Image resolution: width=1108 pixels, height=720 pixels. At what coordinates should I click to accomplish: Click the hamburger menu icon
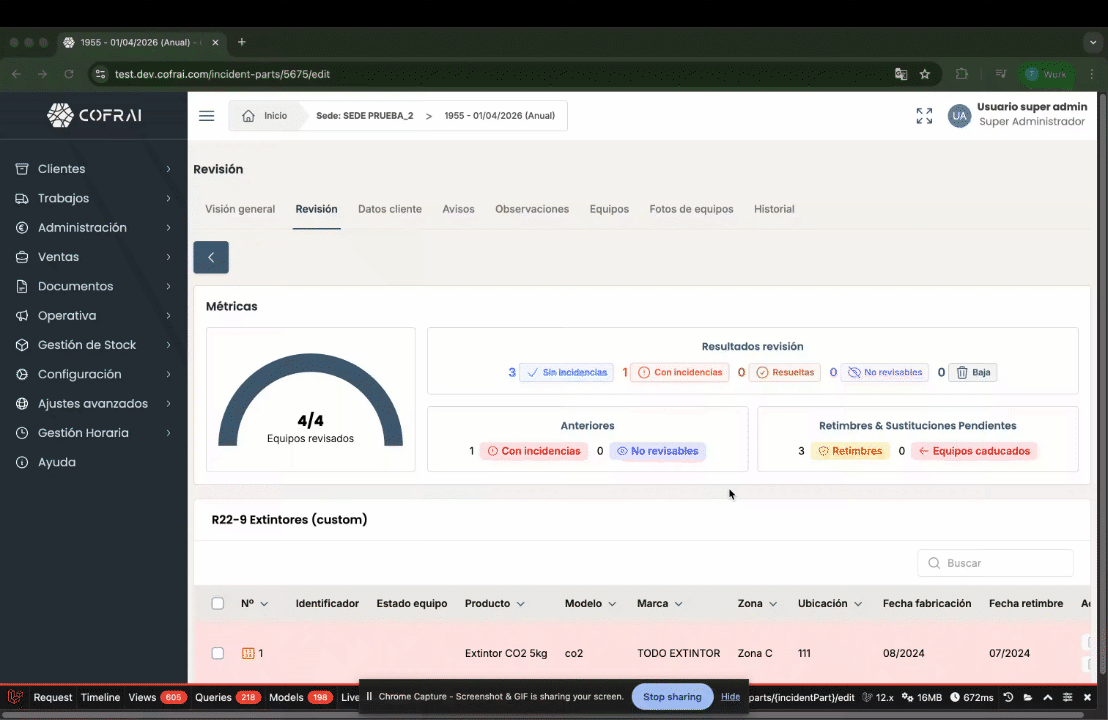[x=206, y=116]
